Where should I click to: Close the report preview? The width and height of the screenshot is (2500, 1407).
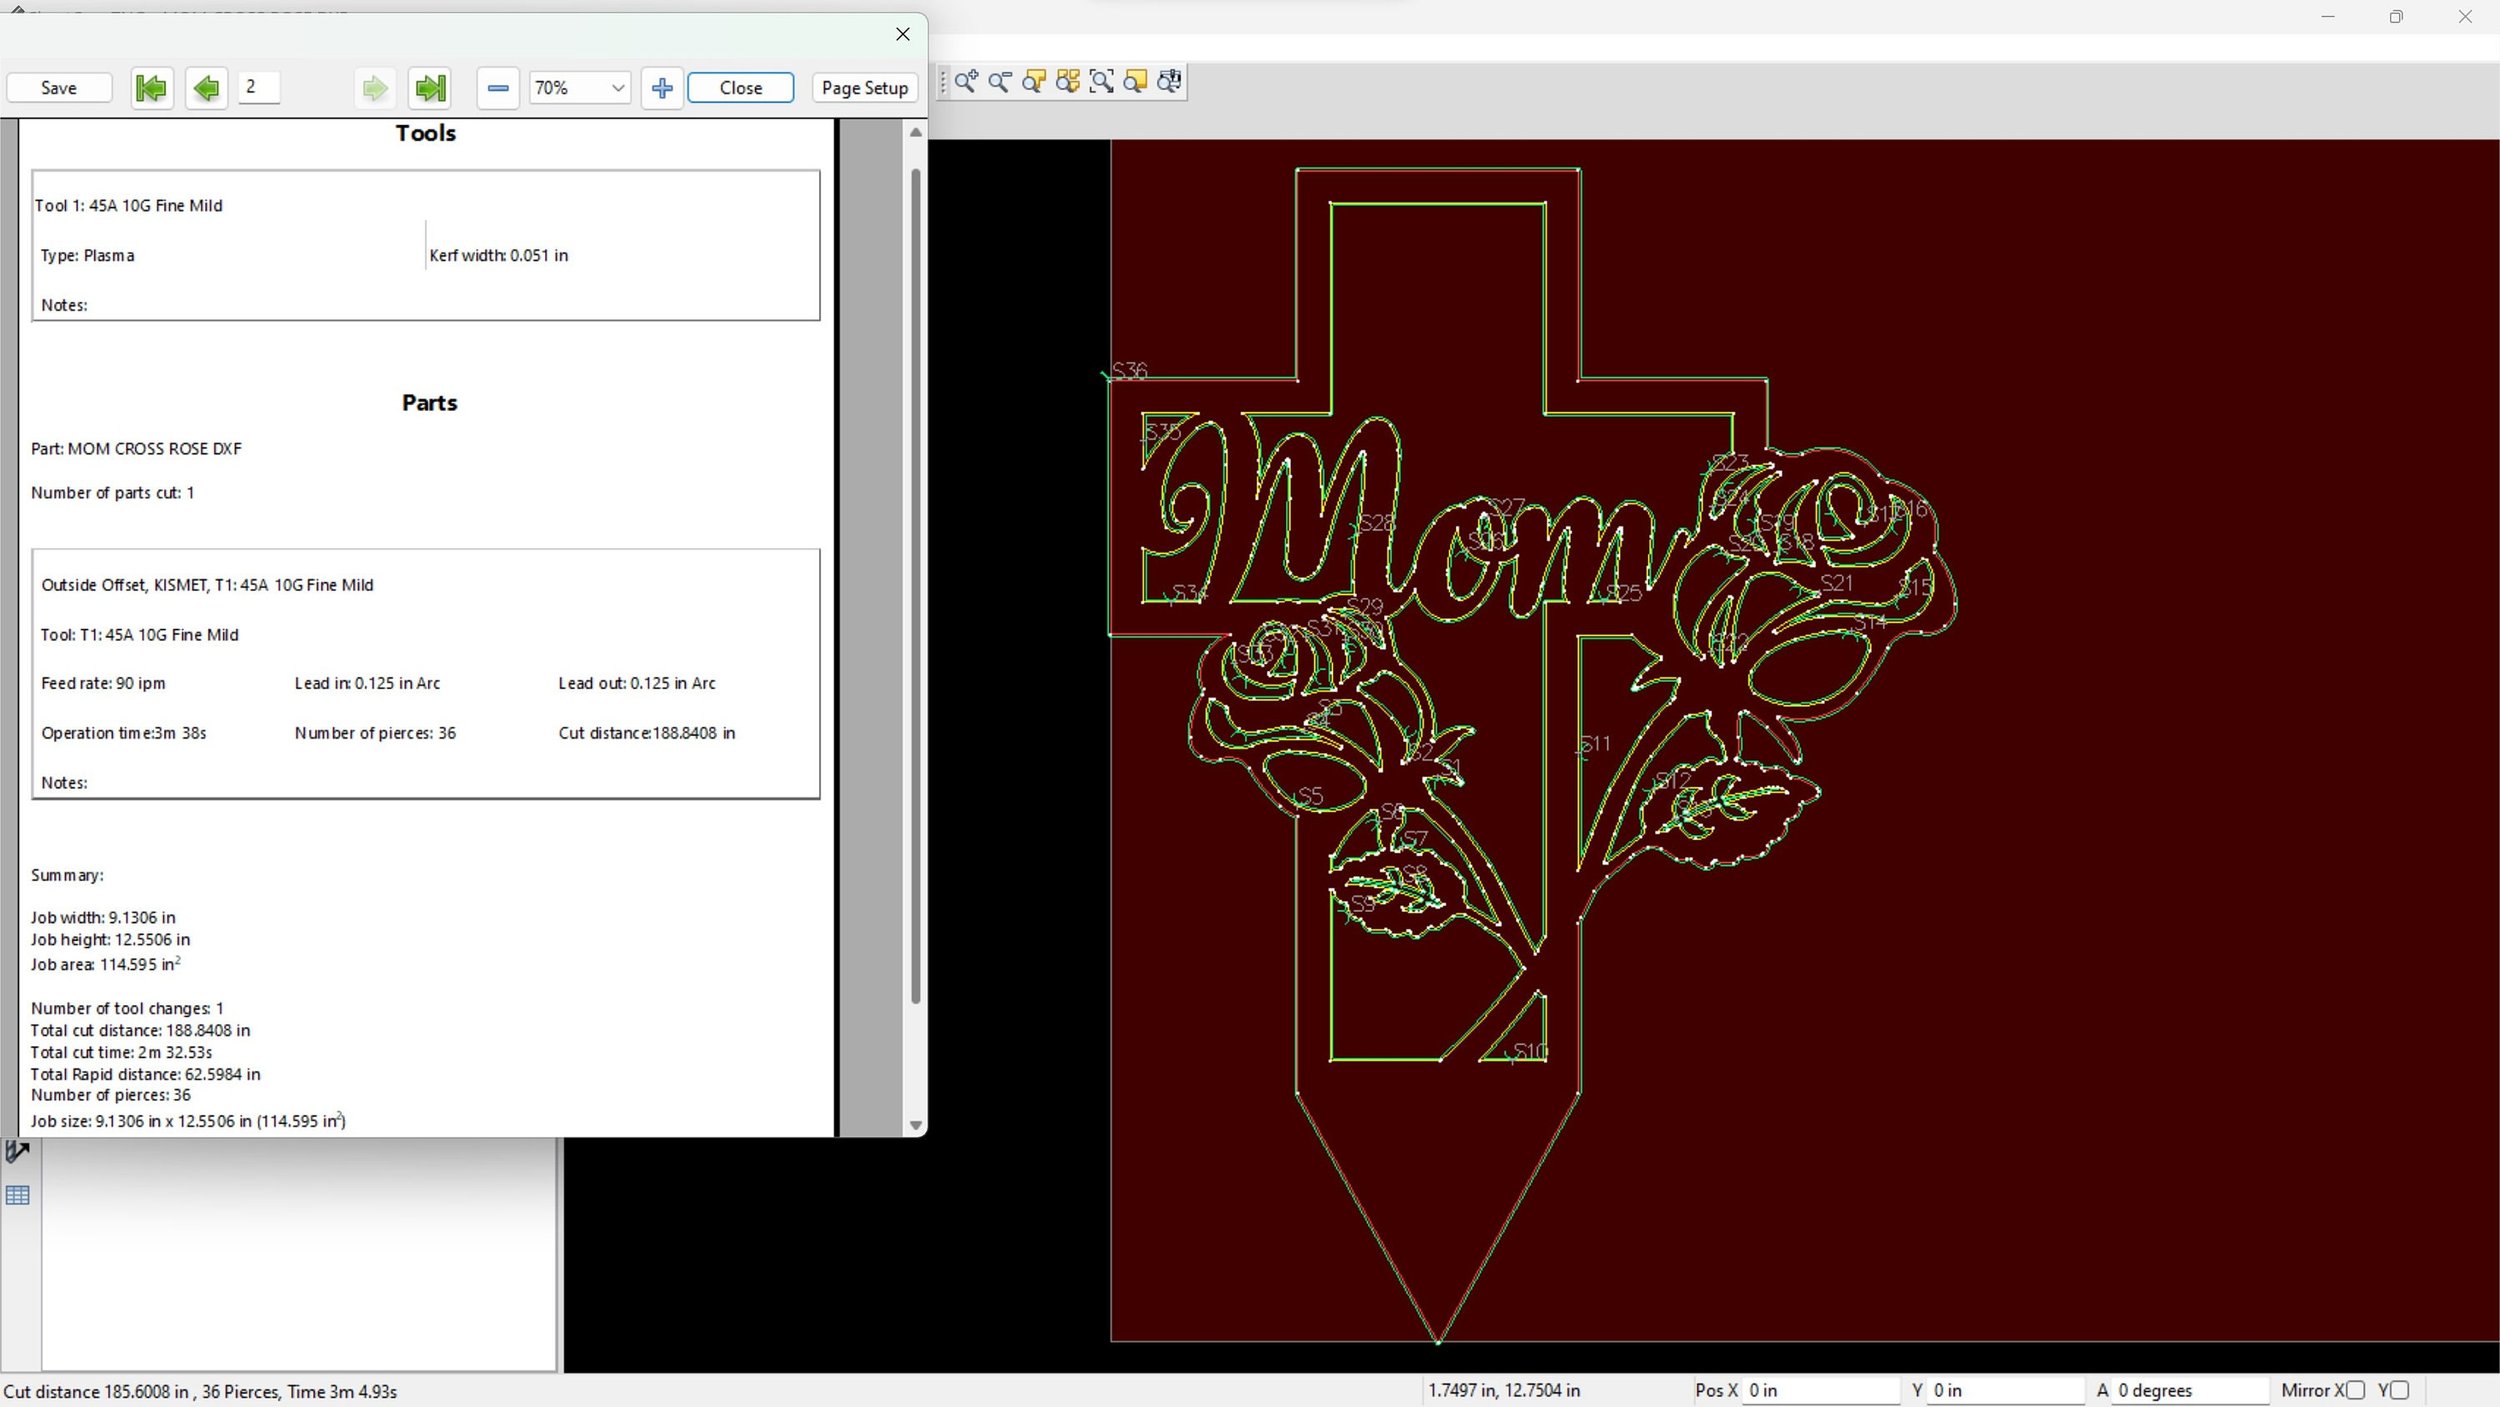point(741,88)
